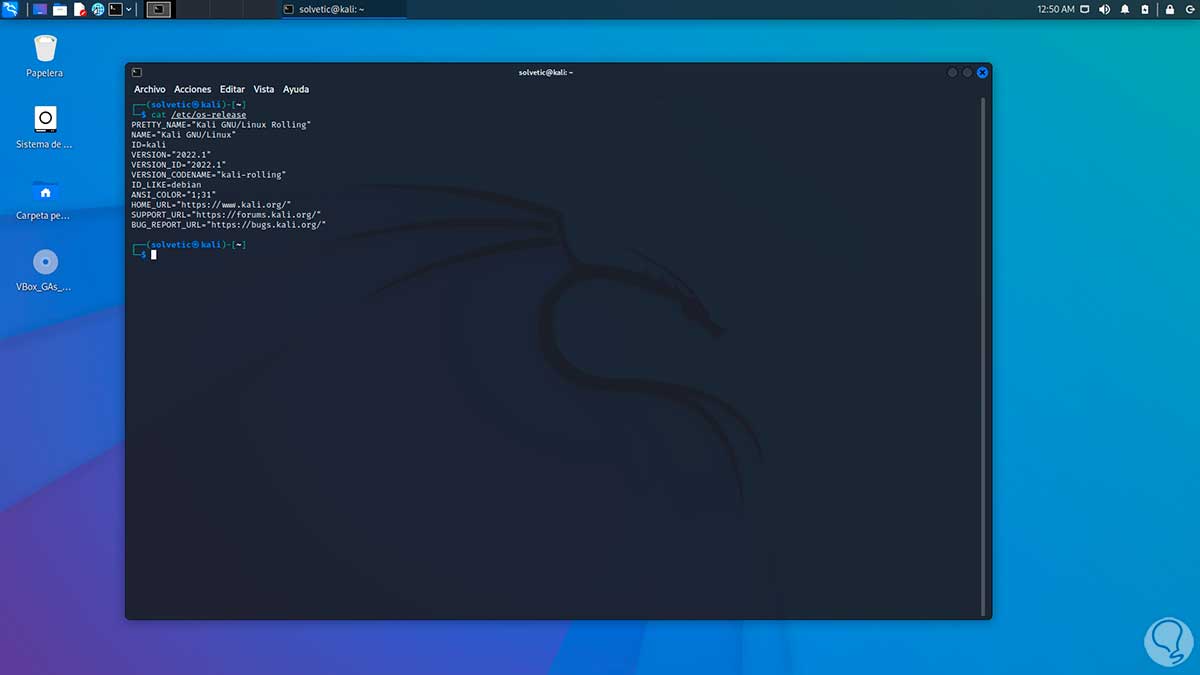The image size is (1200, 675).
Task: Open the volume control tray icon
Action: pyautogui.click(x=1105, y=9)
